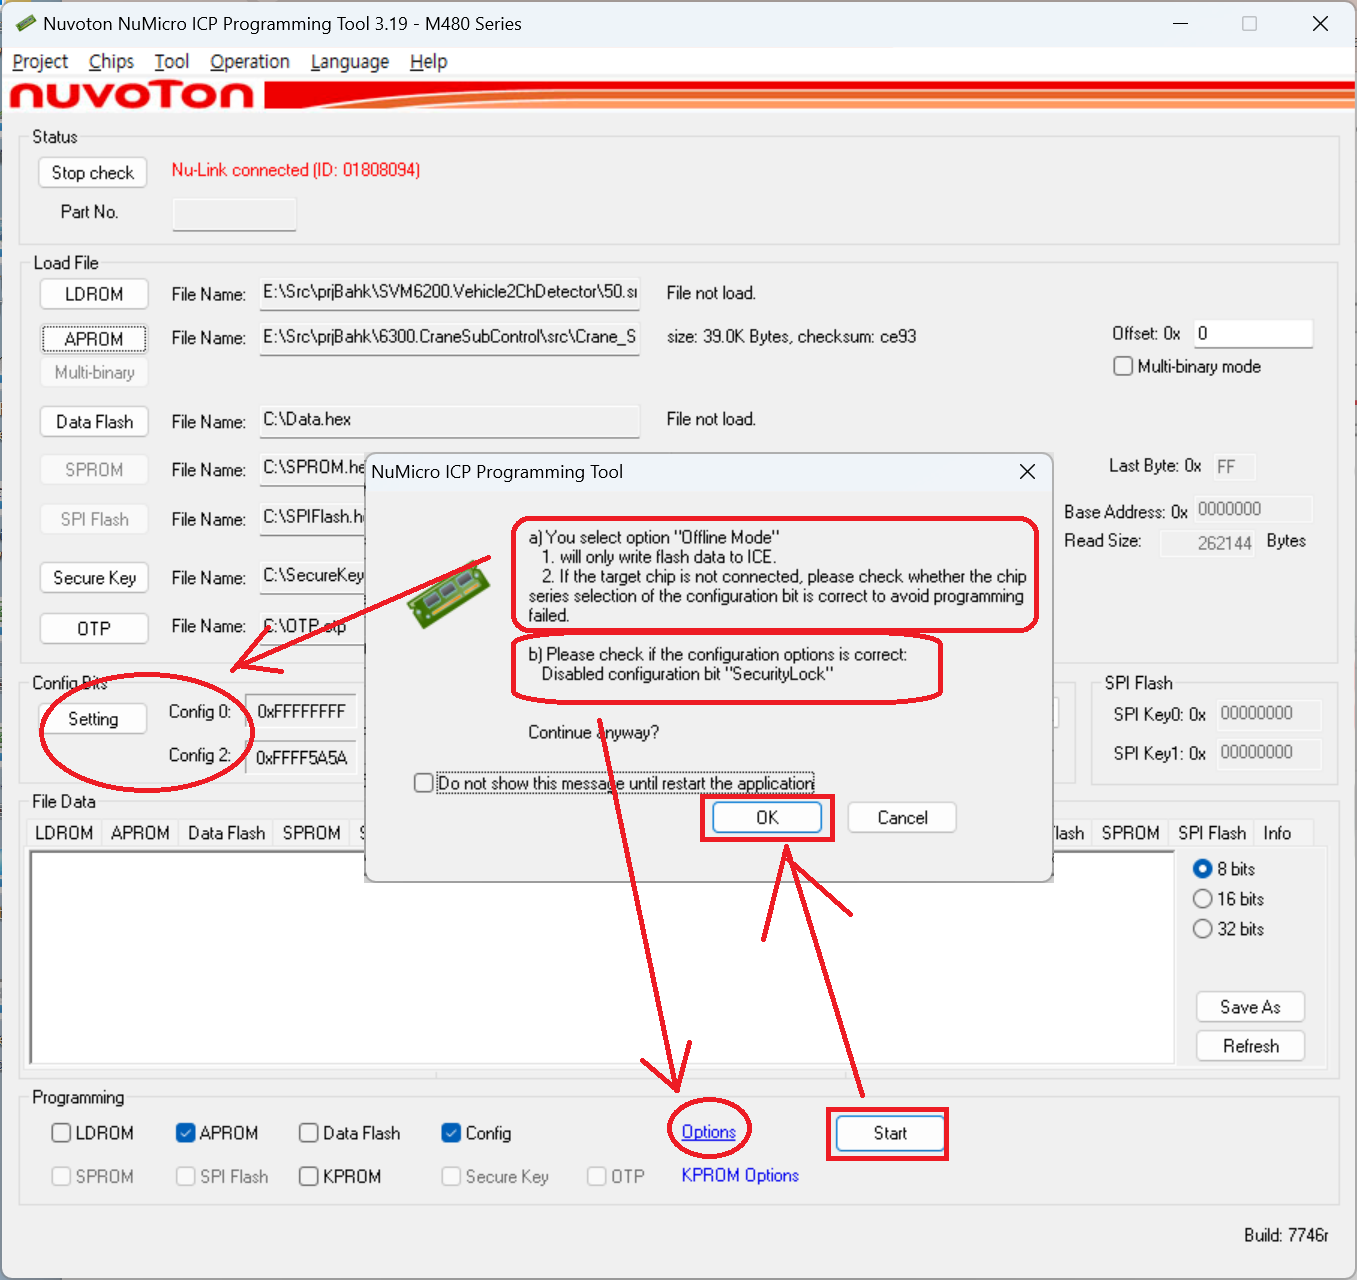Select 16 bits radio option
The height and width of the screenshot is (1280, 1357).
tap(1203, 899)
